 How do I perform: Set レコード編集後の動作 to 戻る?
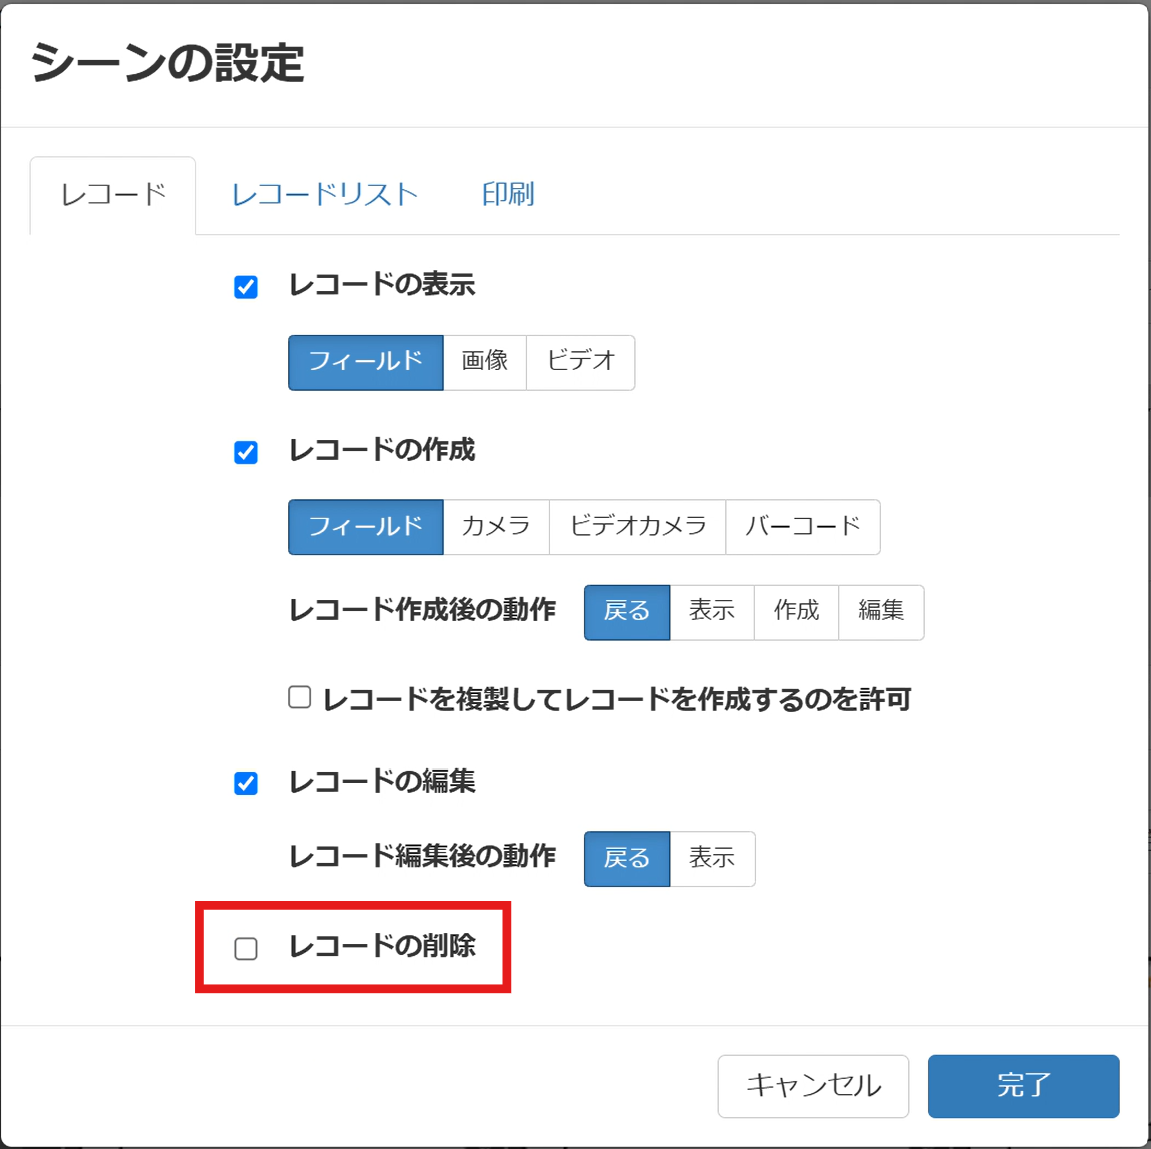tap(627, 859)
